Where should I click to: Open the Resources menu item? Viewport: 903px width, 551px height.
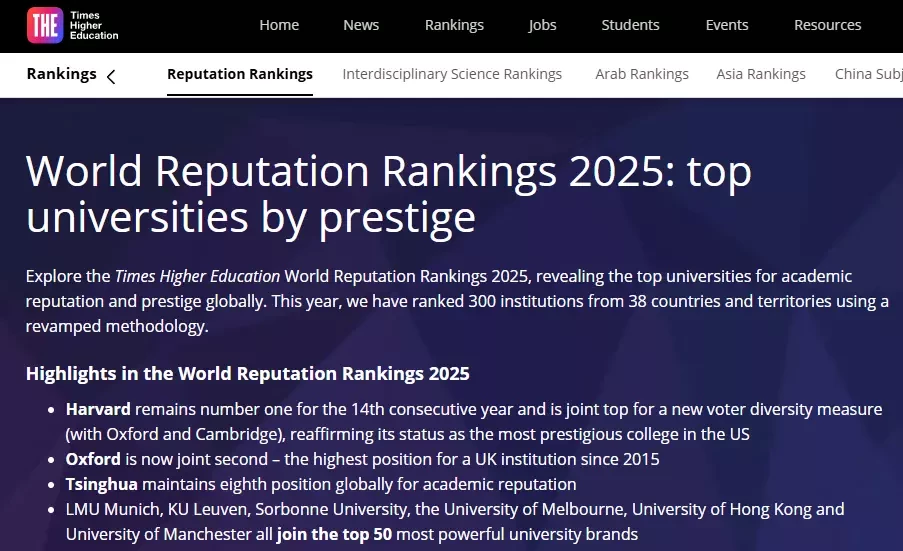828,25
